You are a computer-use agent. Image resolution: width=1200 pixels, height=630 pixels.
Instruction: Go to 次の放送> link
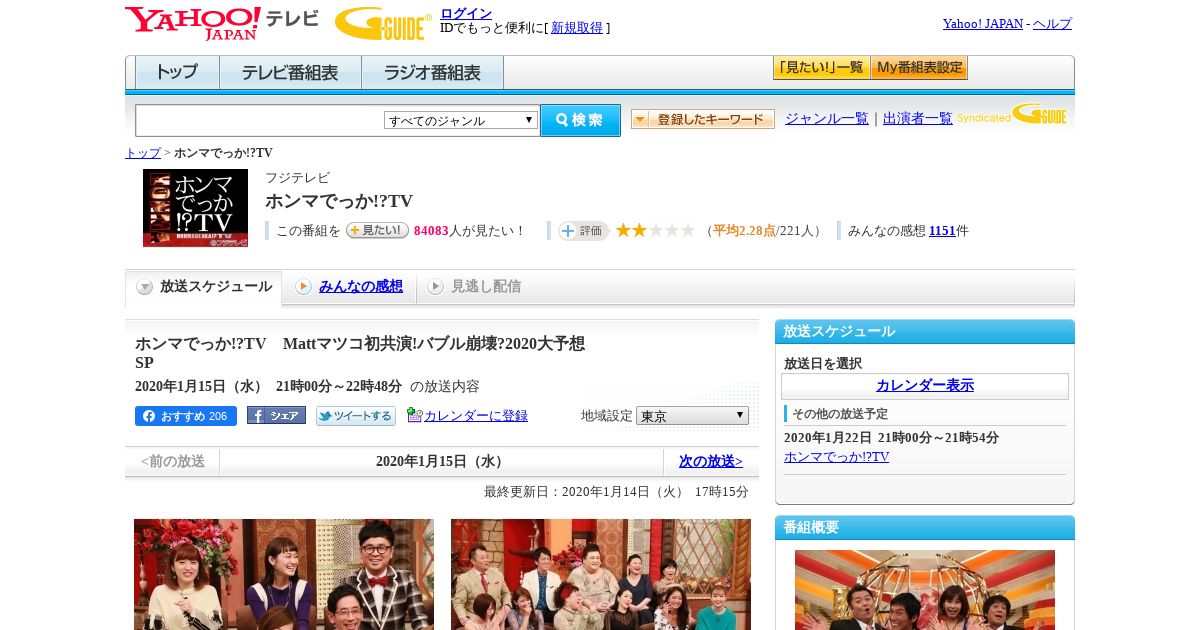711,461
